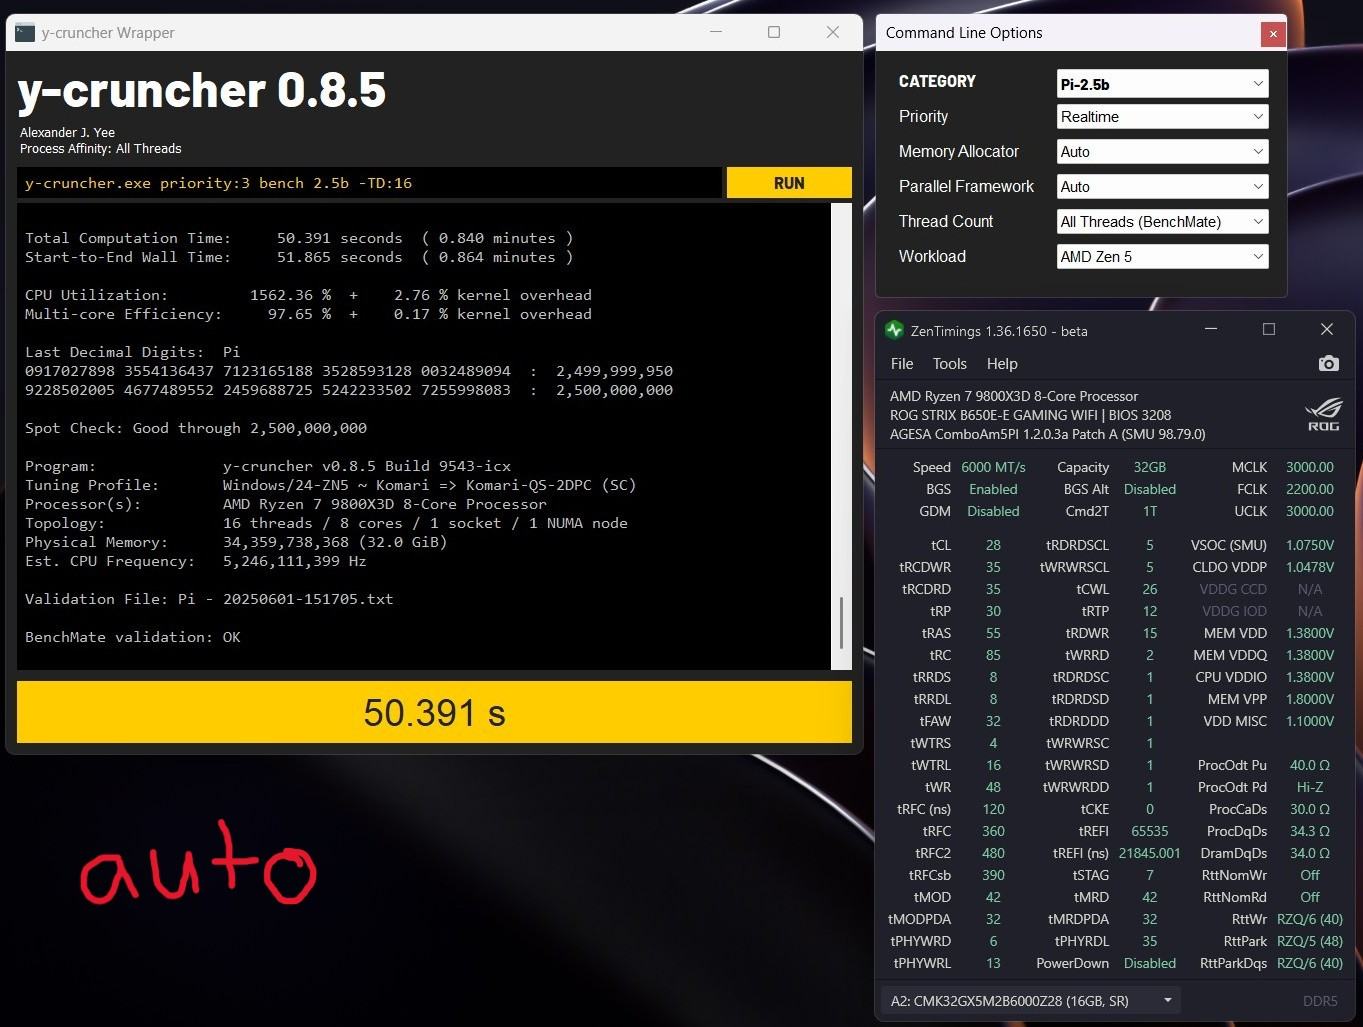Open the CATEGORY dropdown showing Pi-2.5b
This screenshot has width=1363, height=1027.
coord(1163,84)
